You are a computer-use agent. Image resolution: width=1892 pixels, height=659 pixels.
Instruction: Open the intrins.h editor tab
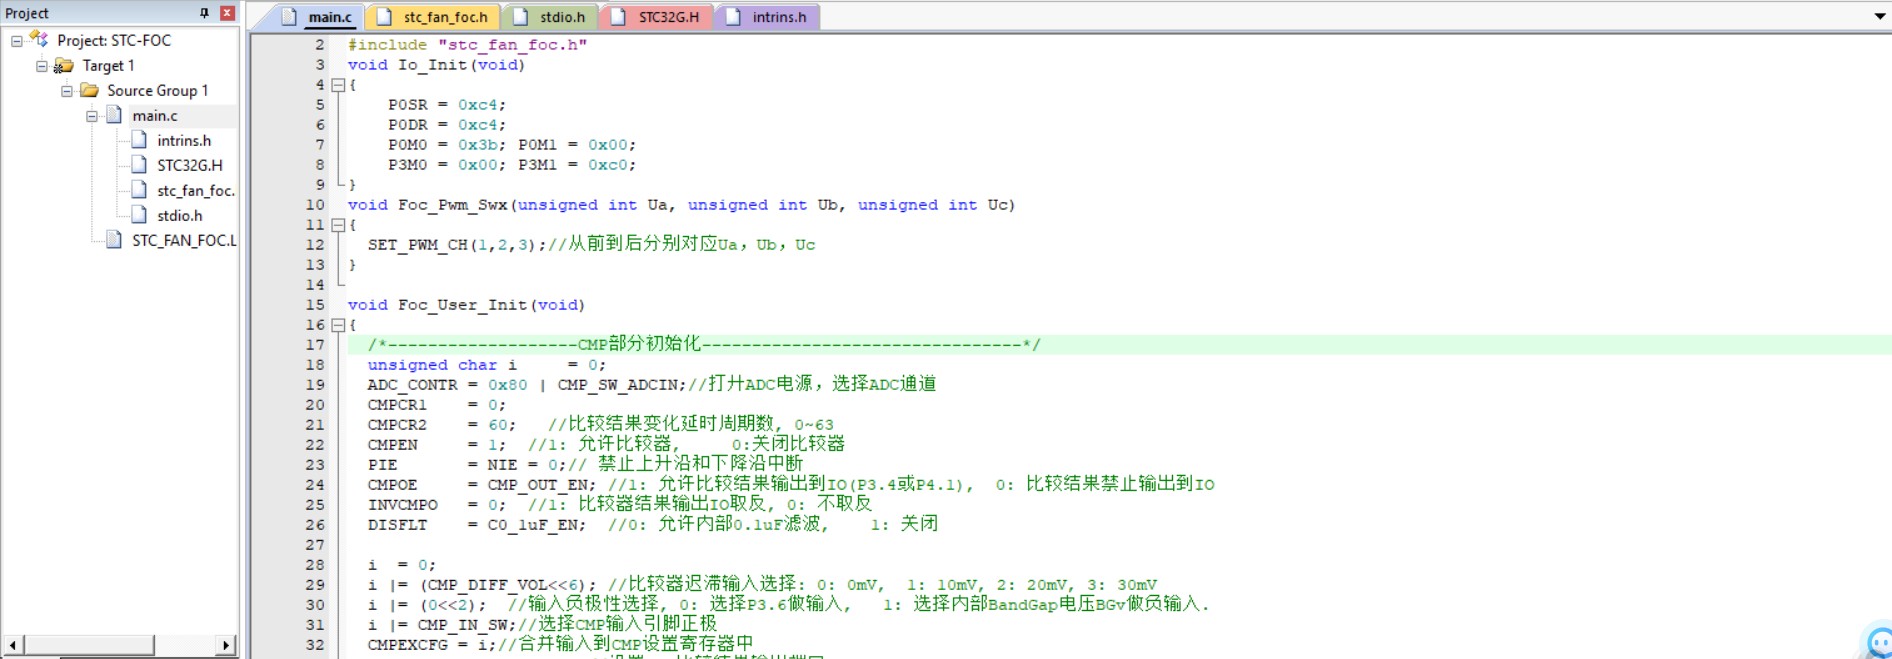point(766,17)
